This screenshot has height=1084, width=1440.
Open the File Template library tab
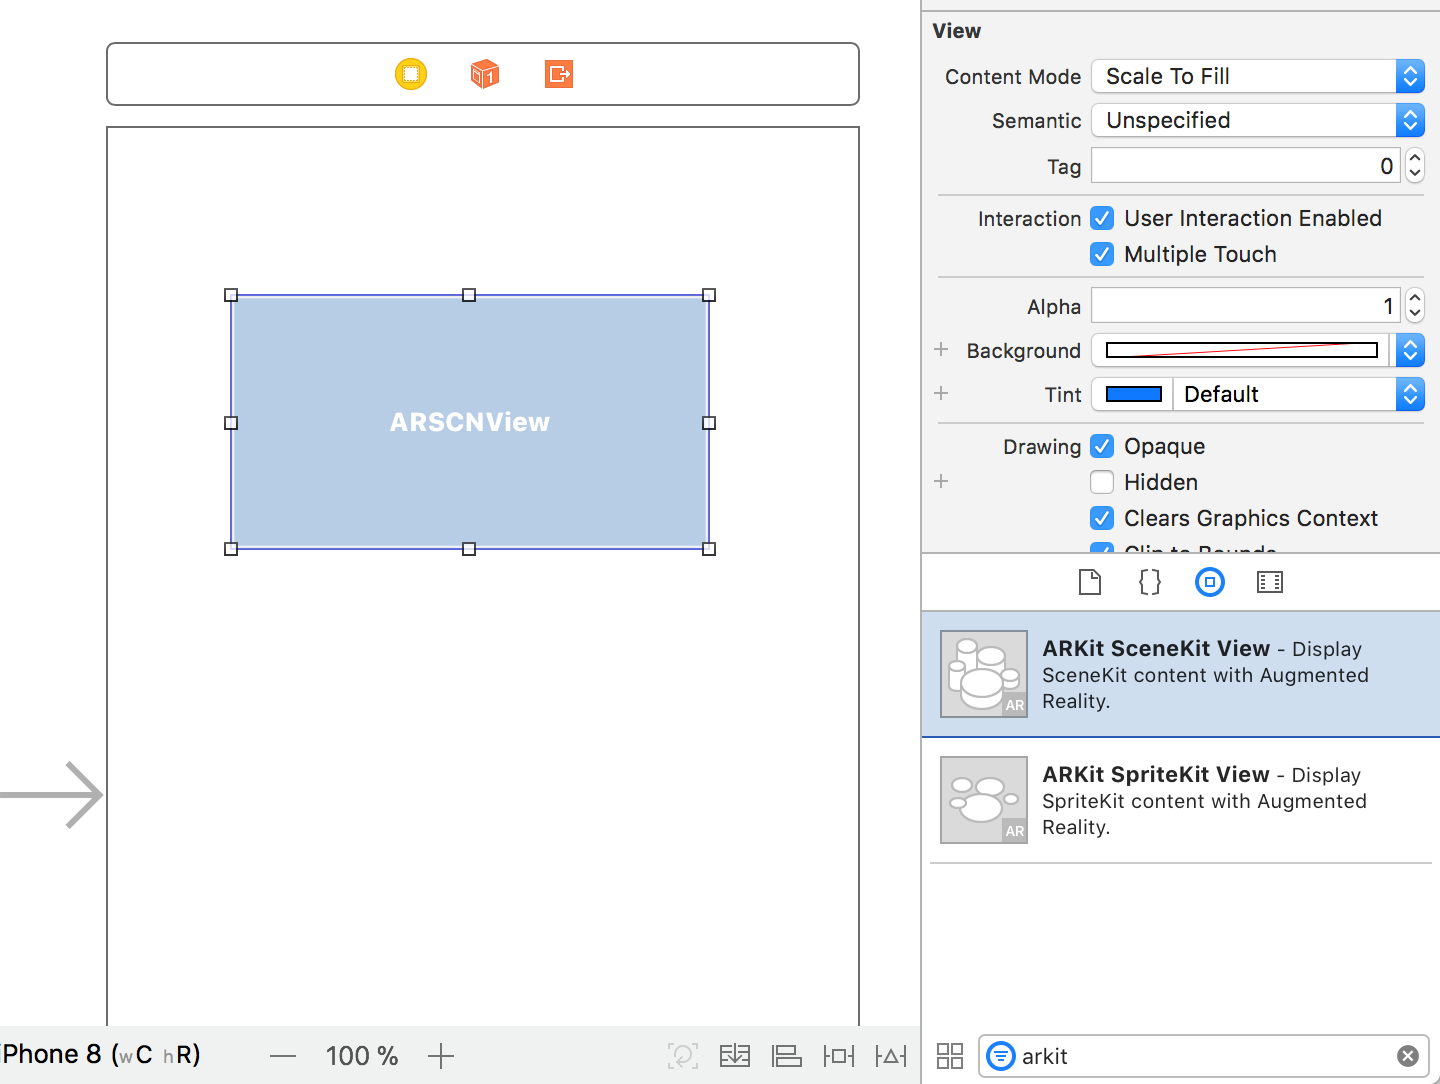click(x=1090, y=582)
